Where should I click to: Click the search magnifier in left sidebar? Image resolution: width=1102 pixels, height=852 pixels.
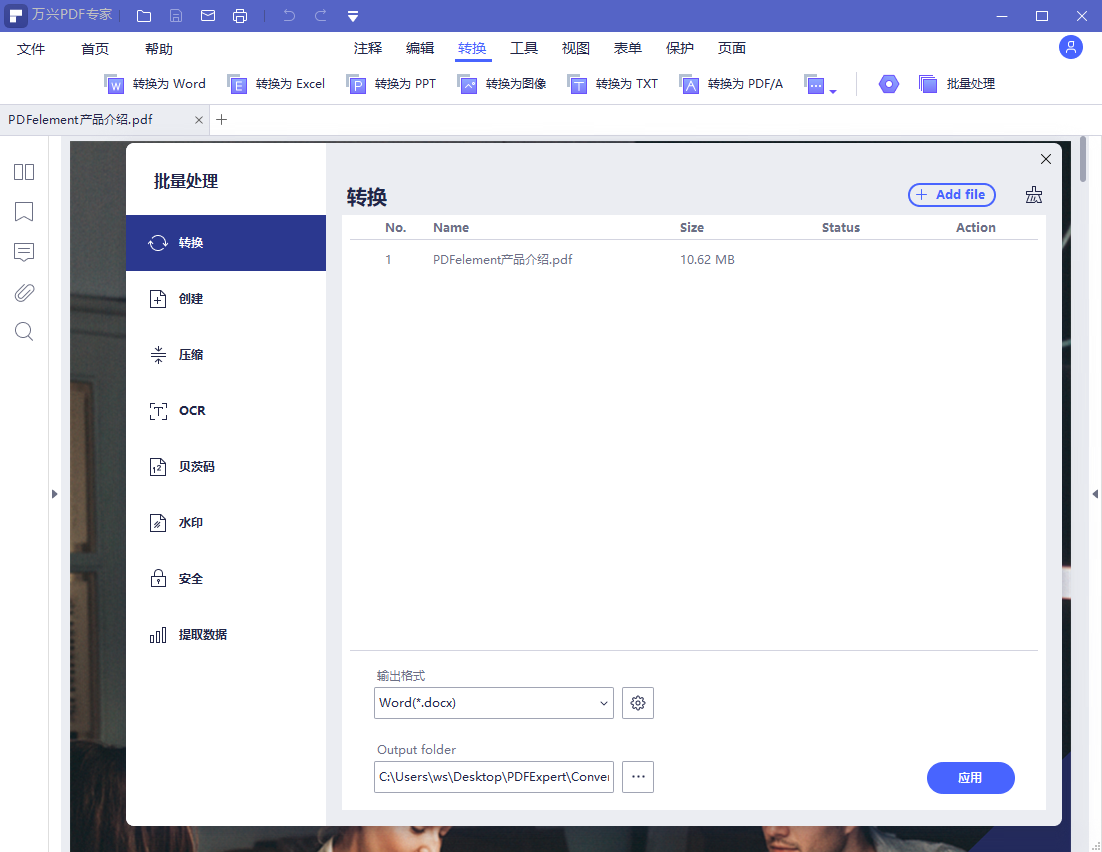click(x=24, y=332)
